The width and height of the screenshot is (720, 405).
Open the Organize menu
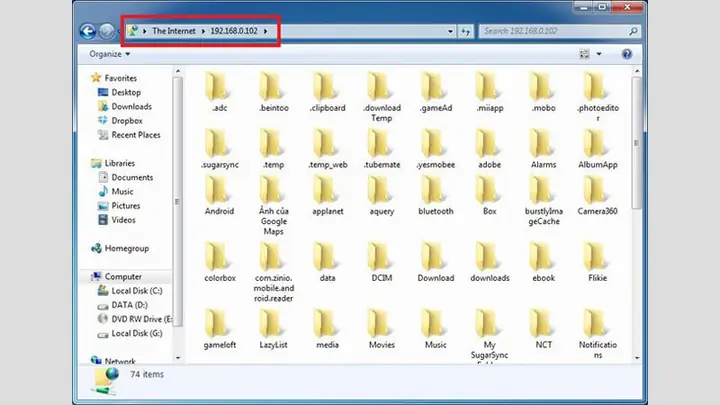[x=109, y=54]
